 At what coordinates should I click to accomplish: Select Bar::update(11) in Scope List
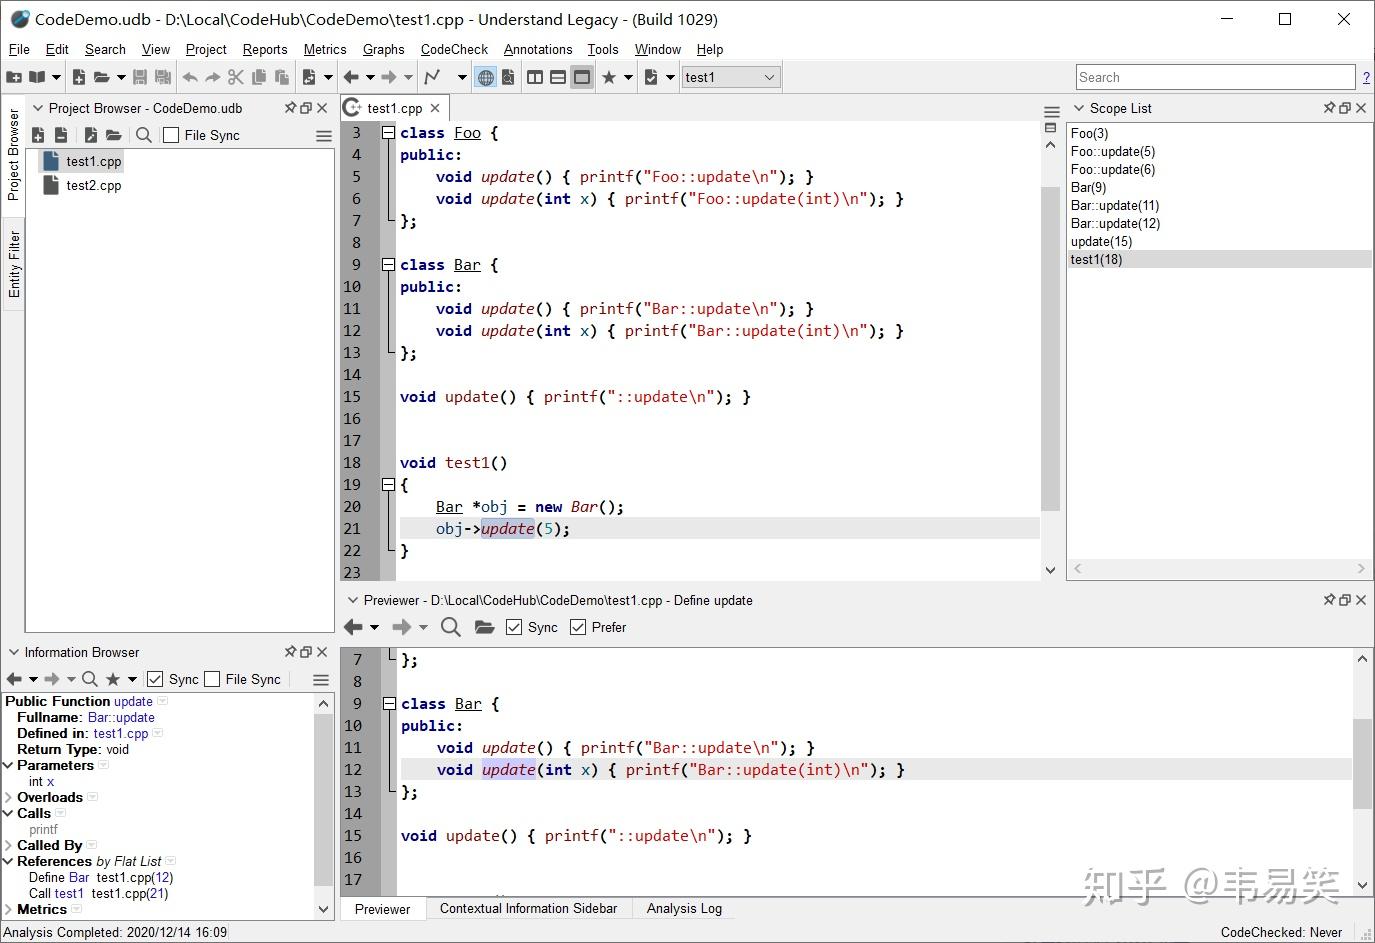1115,205
